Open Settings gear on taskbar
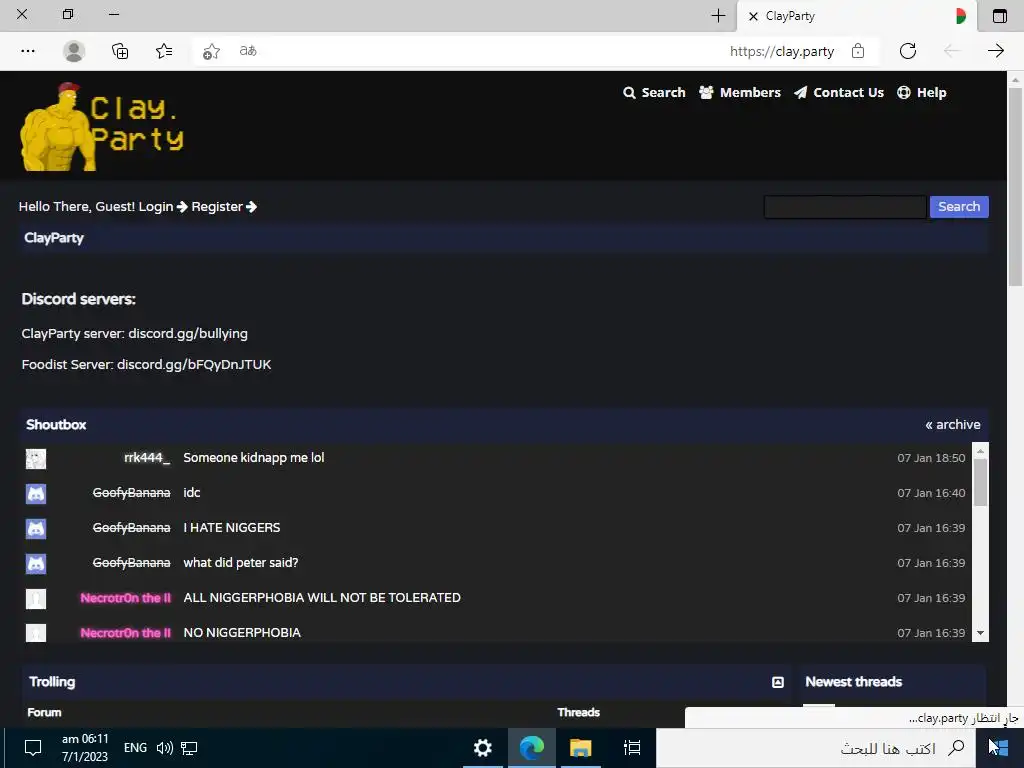The height and width of the screenshot is (768, 1024). [x=483, y=748]
